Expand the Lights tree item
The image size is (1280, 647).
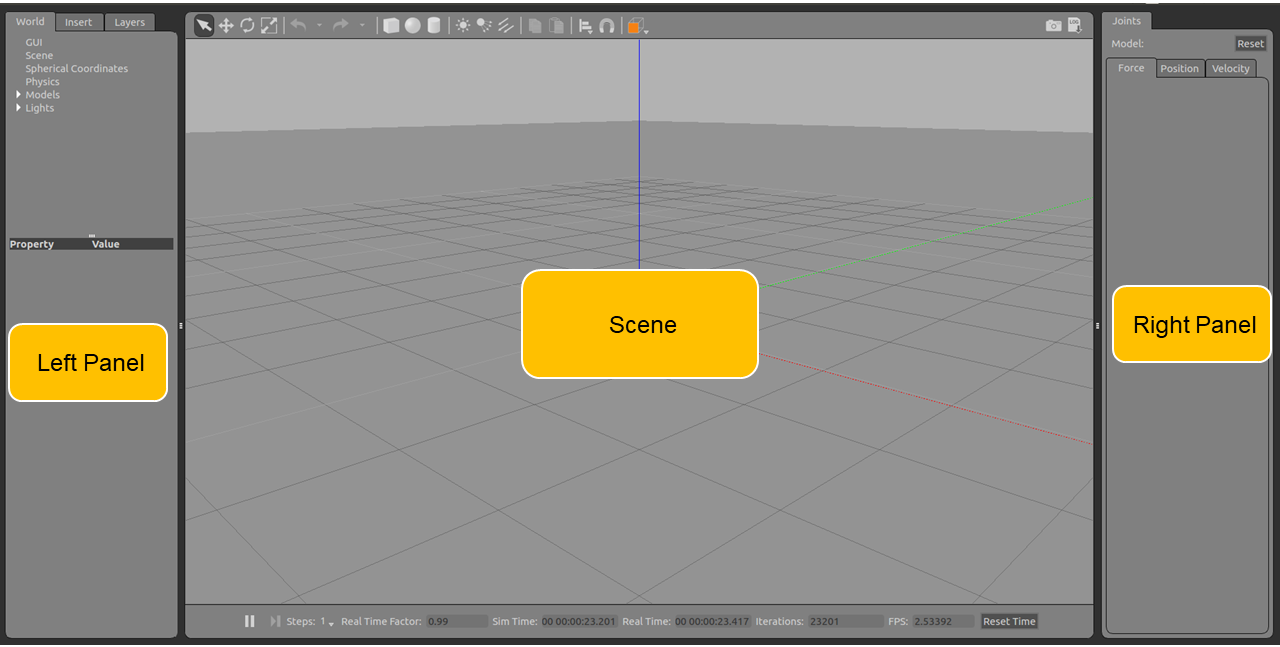[18, 108]
